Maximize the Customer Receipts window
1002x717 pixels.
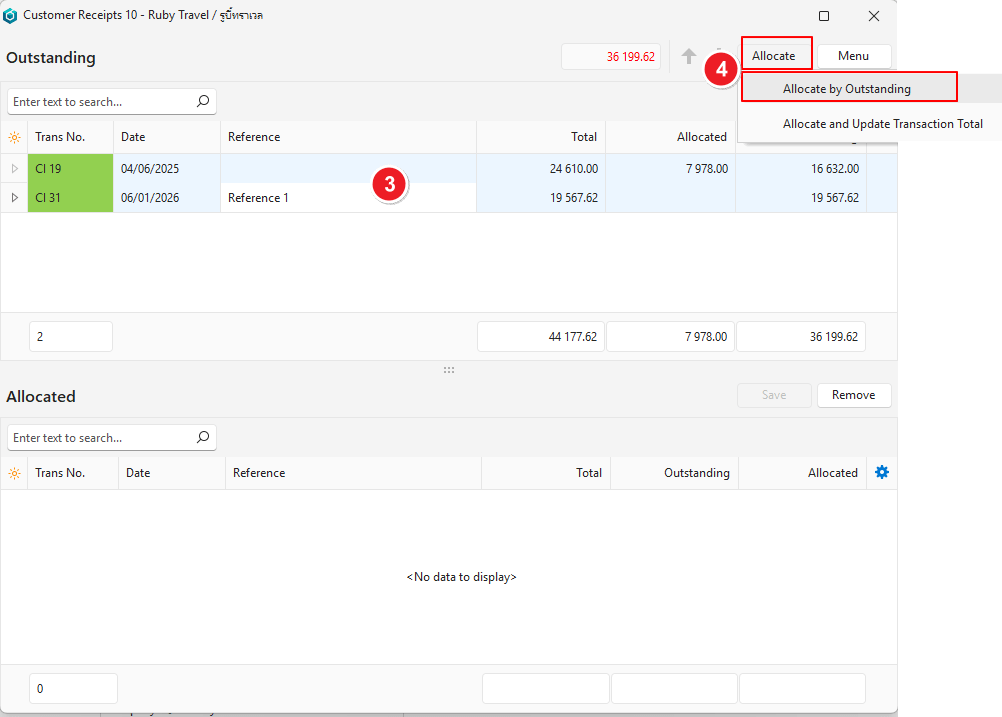(x=824, y=16)
